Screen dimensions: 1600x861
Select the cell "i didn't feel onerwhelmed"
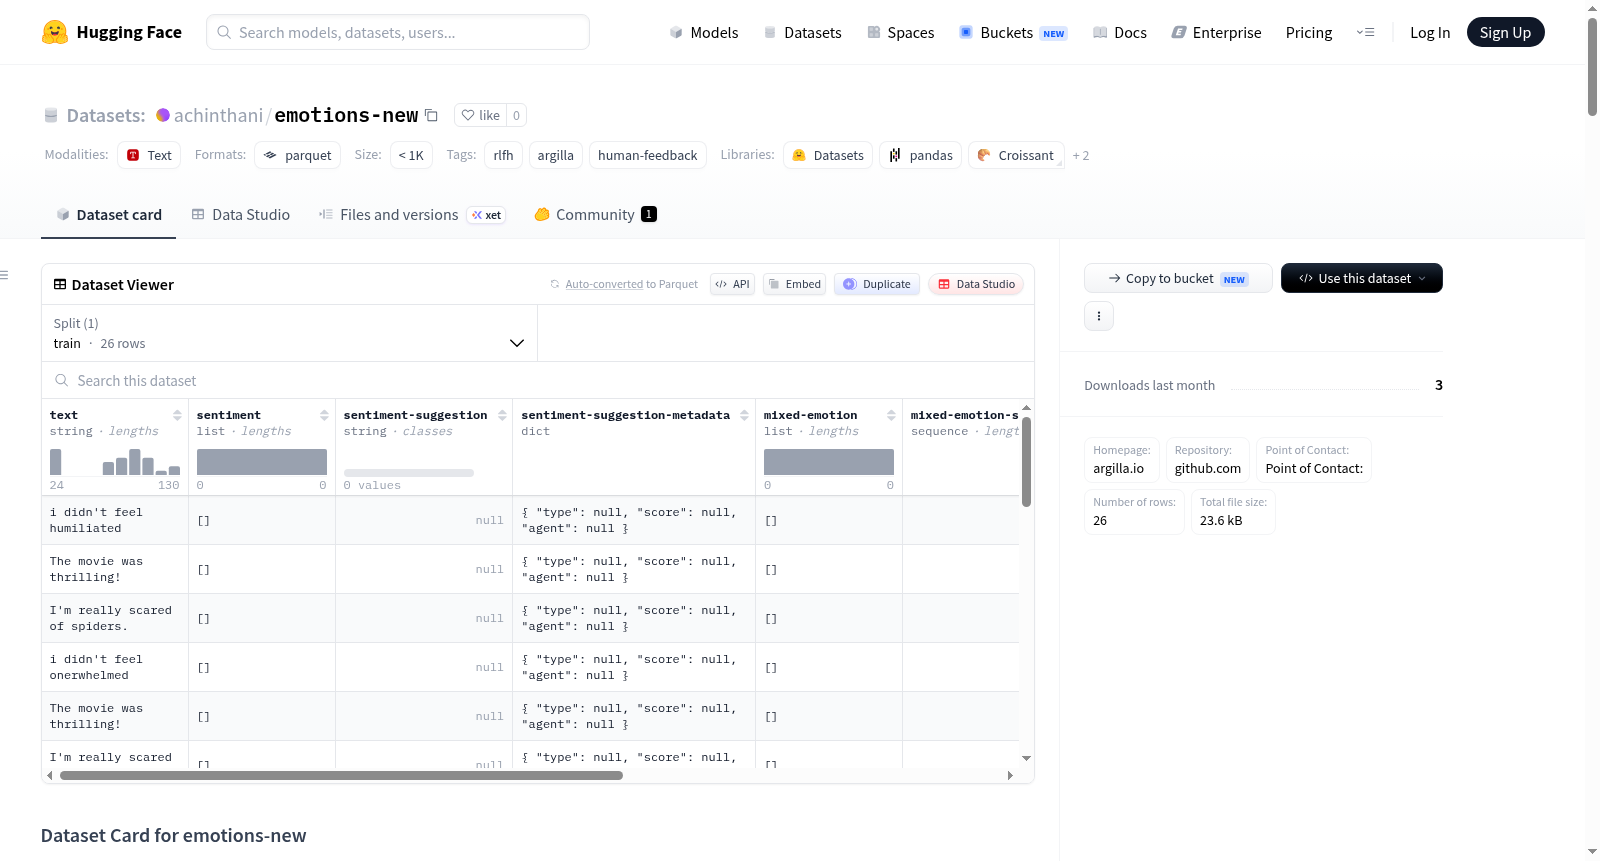(115, 667)
